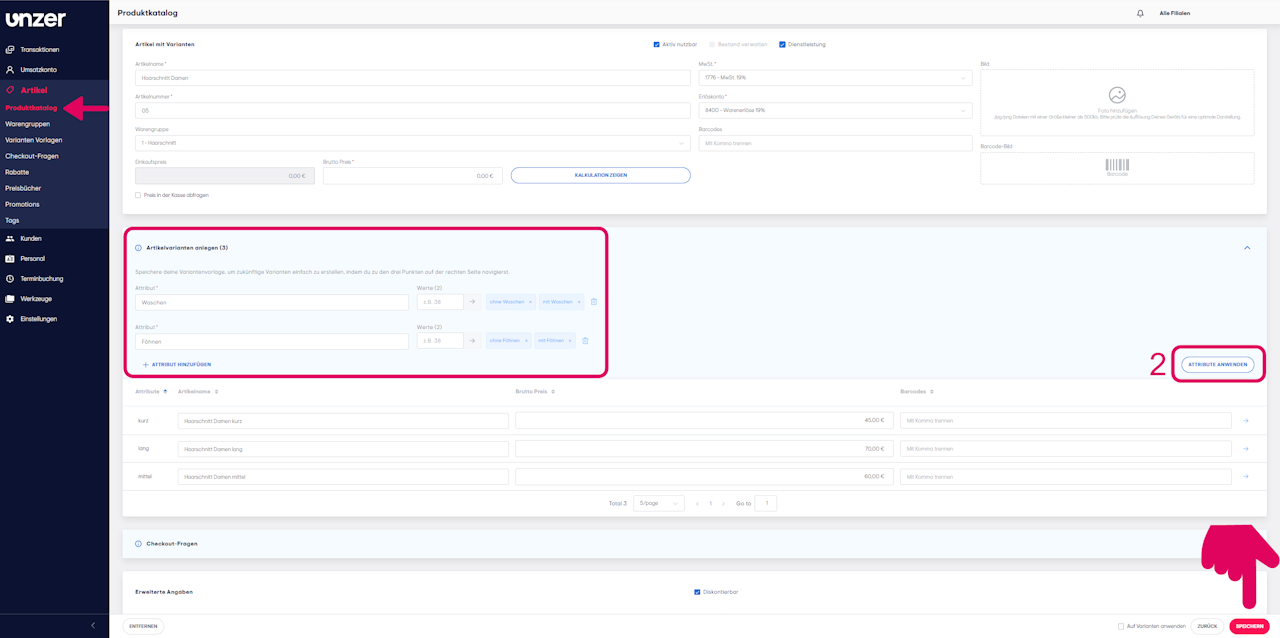This screenshot has height=638, width=1280.
Task: Enable 'Preis in der Kasse abfragen' checkbox
Action: click(138, 195)
